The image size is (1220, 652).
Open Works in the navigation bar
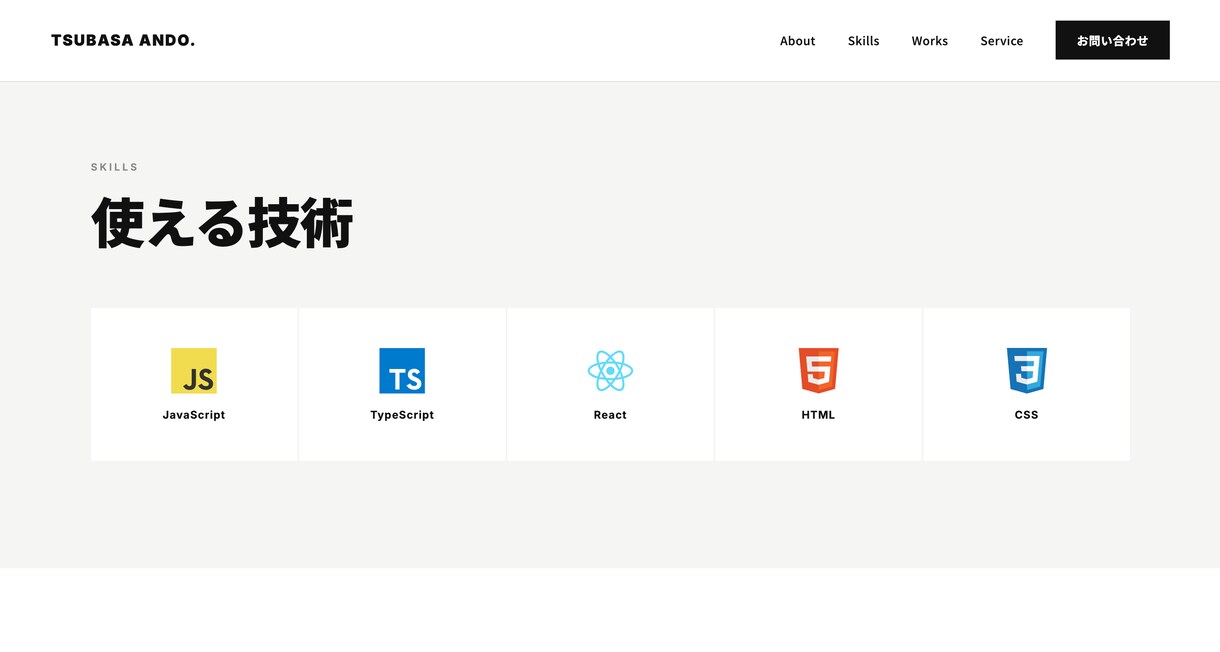(929, 41)
